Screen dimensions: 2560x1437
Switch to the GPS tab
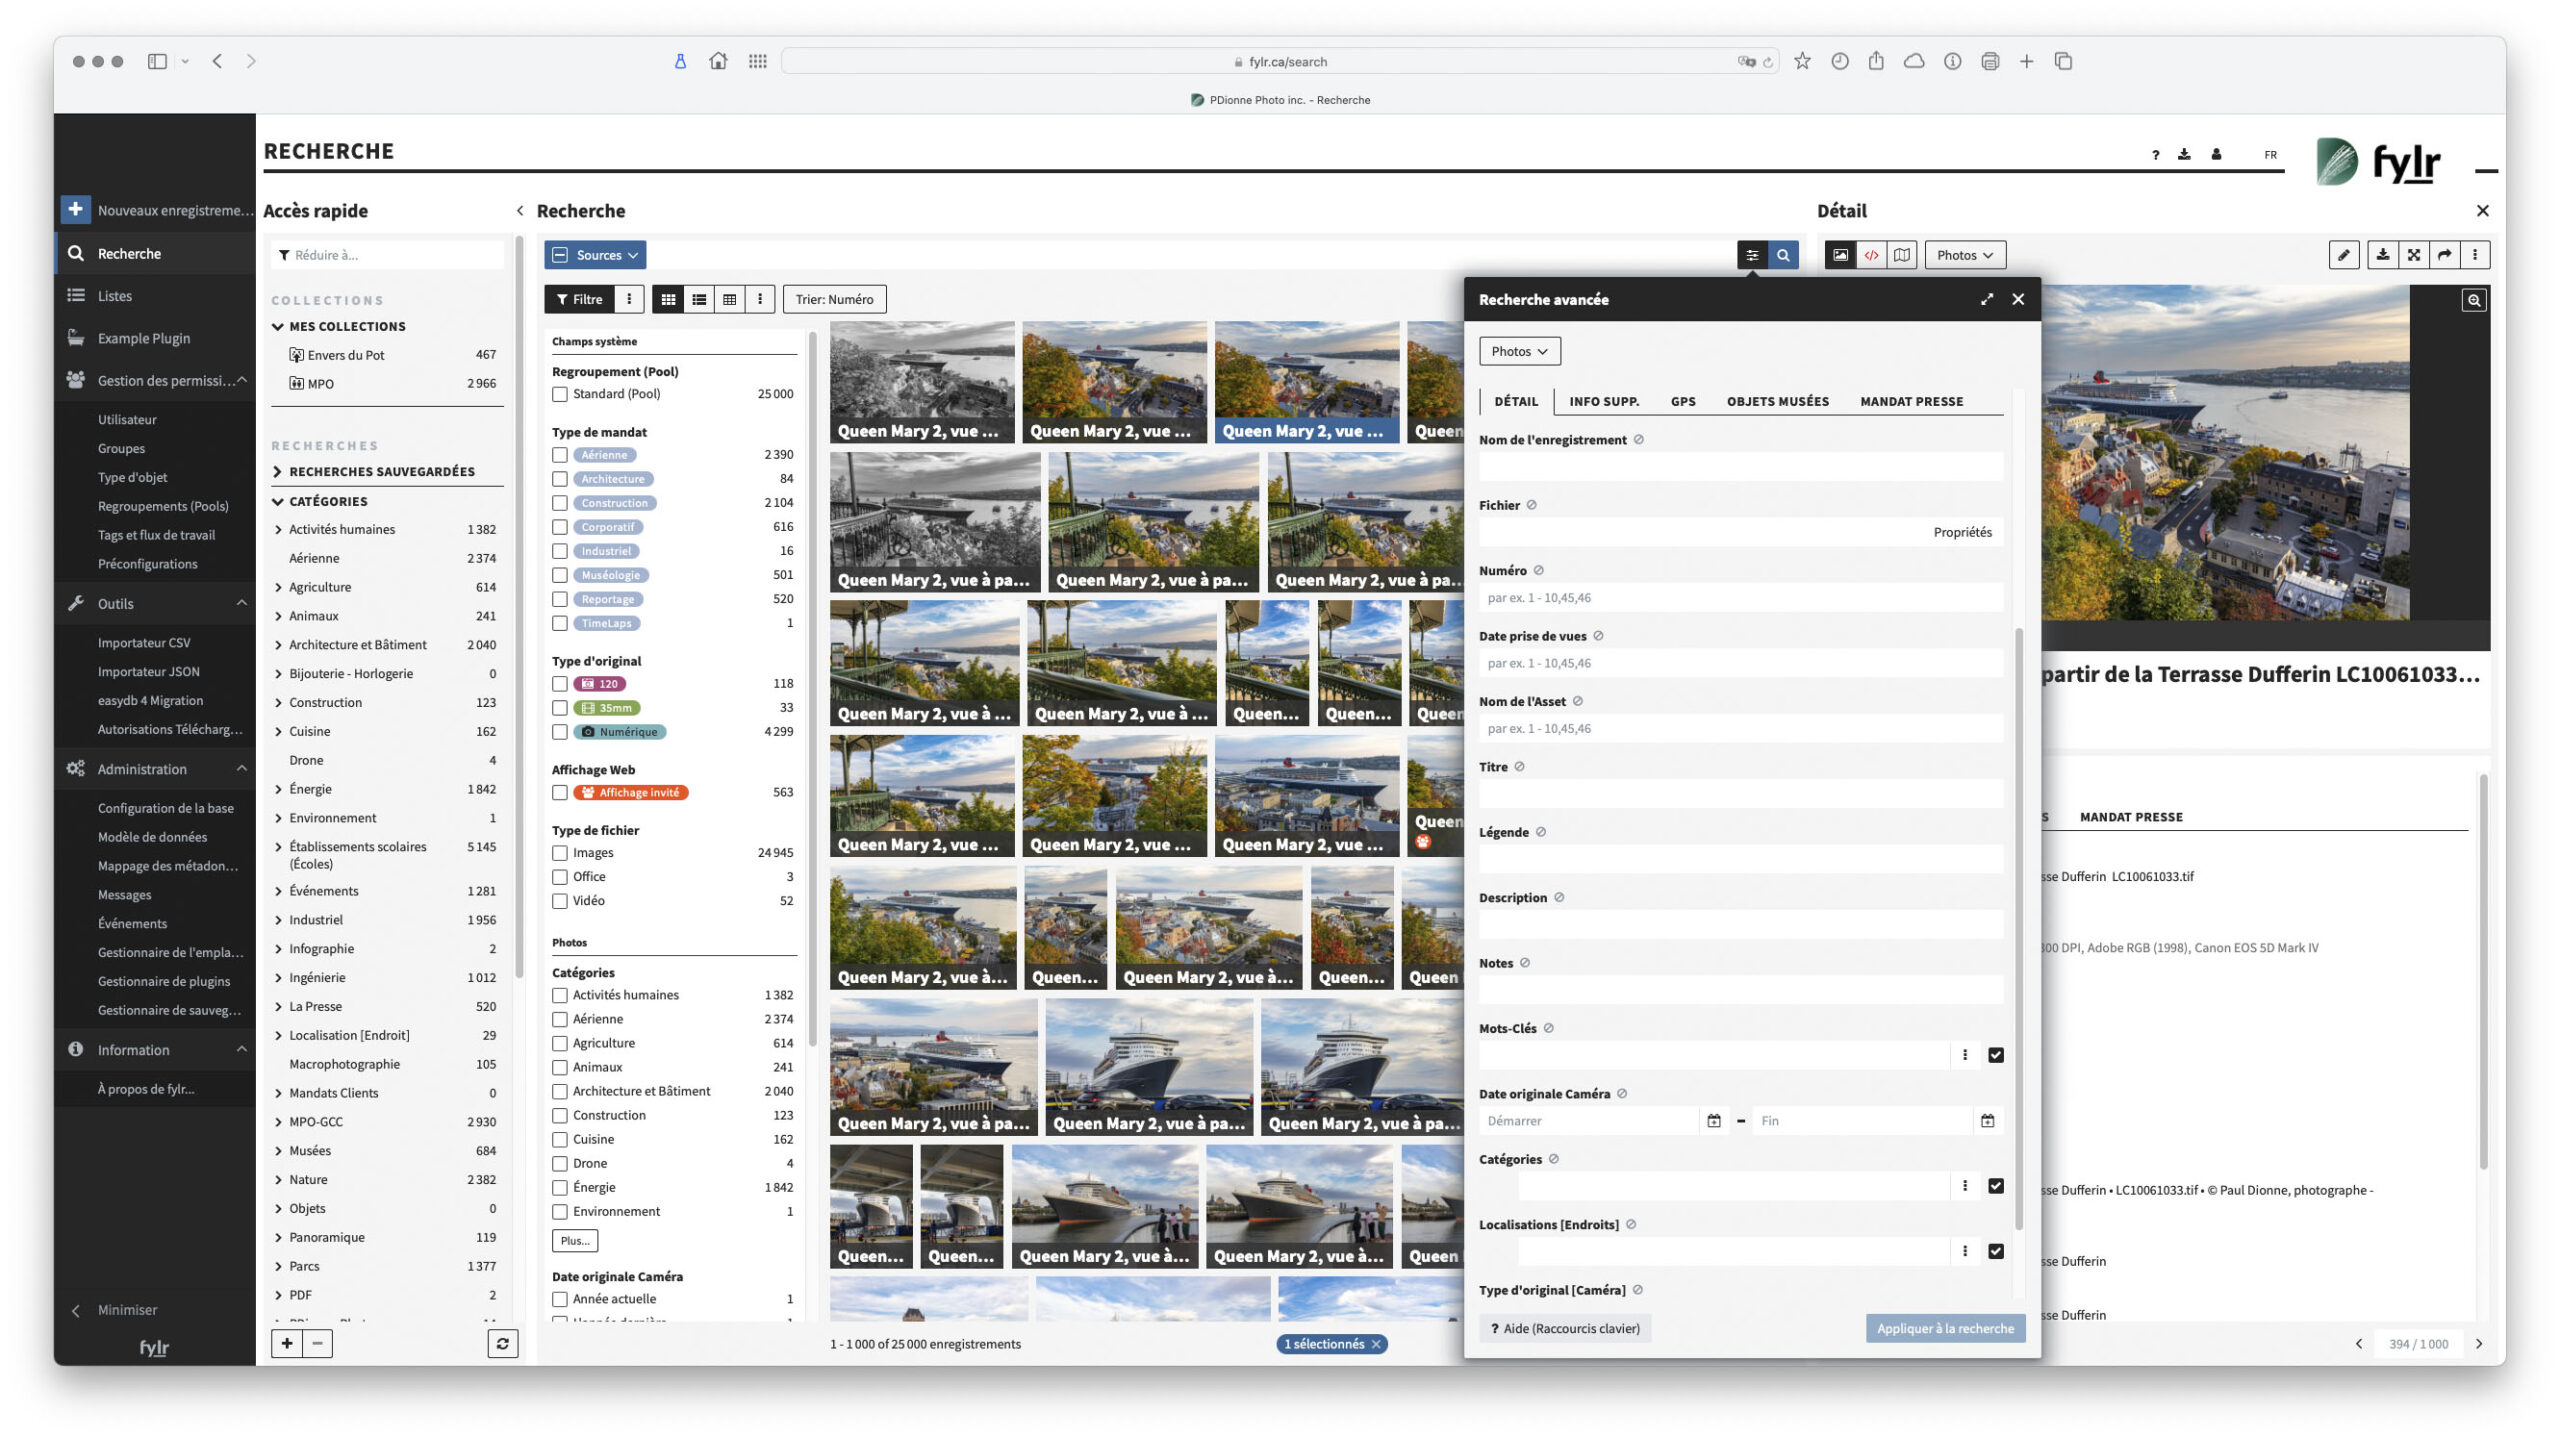(1683, 401)
